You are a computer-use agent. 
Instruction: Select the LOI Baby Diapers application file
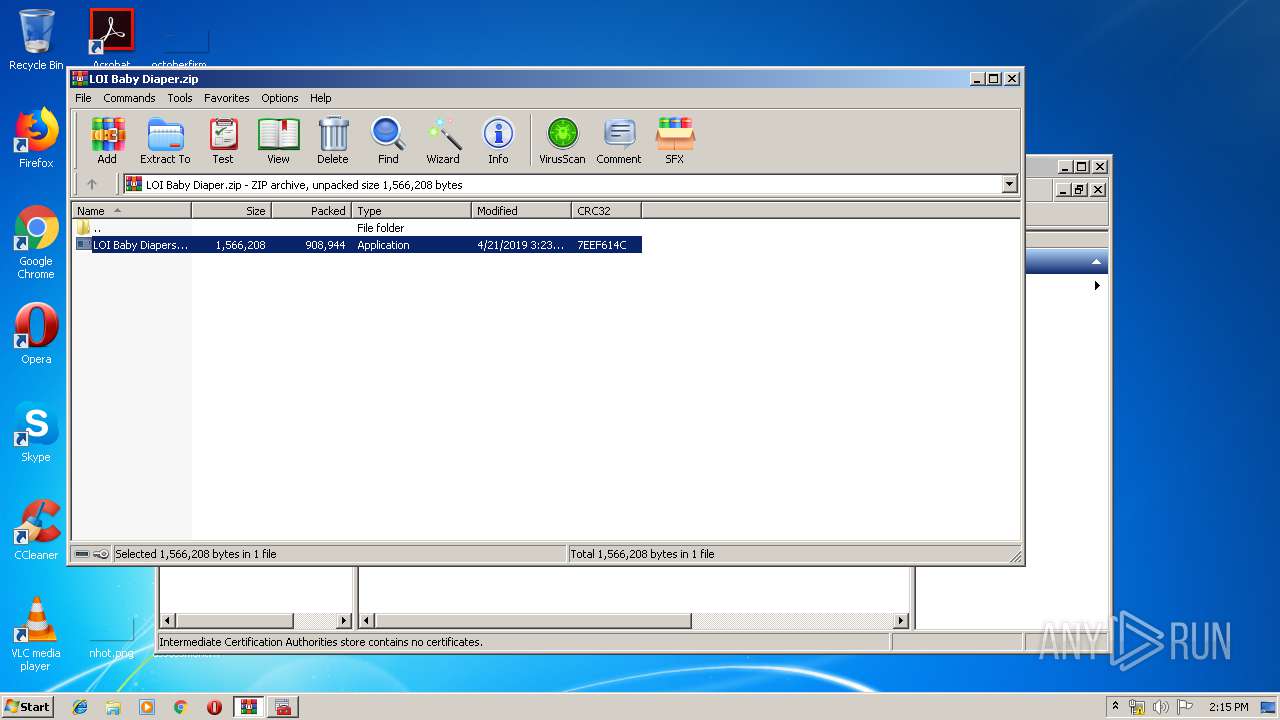tap(357, 245)
